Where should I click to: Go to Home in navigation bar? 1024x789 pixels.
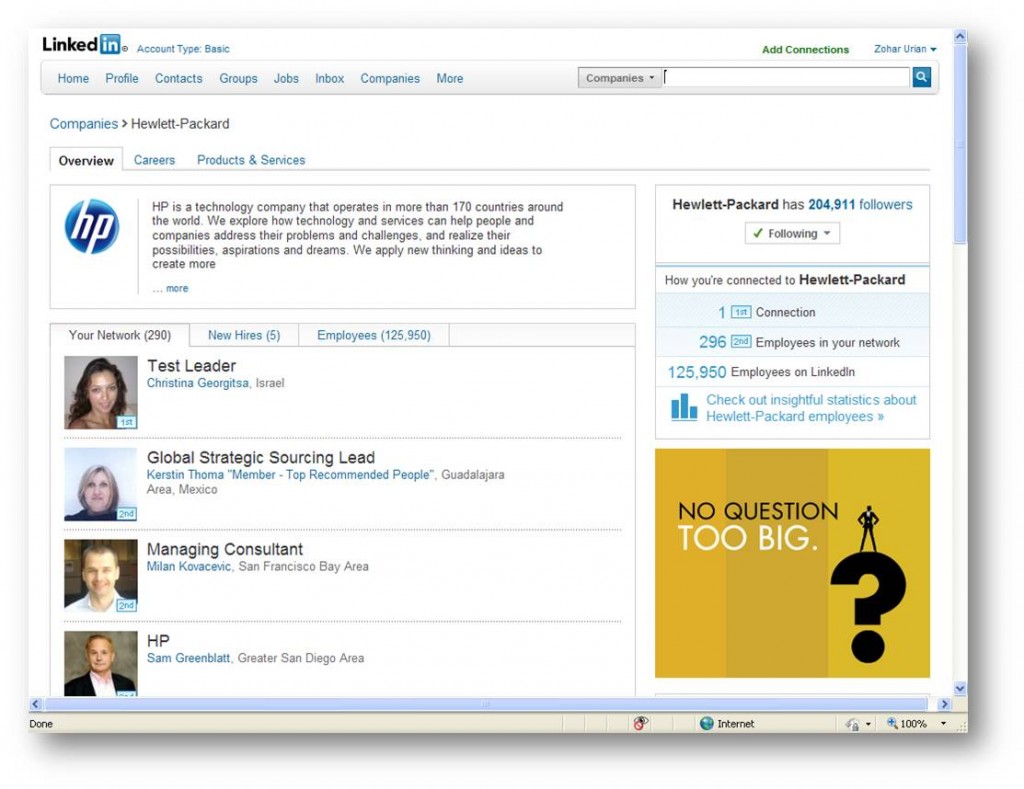click(73, 78)
